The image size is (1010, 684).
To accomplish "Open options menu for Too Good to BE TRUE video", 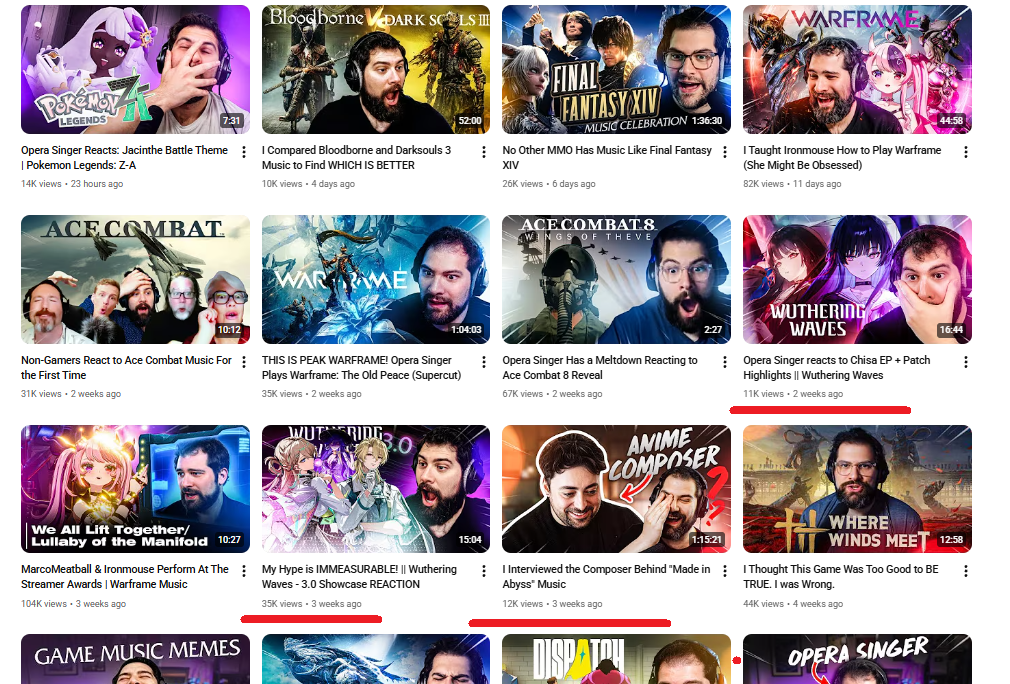I will (x=966, y=571).
